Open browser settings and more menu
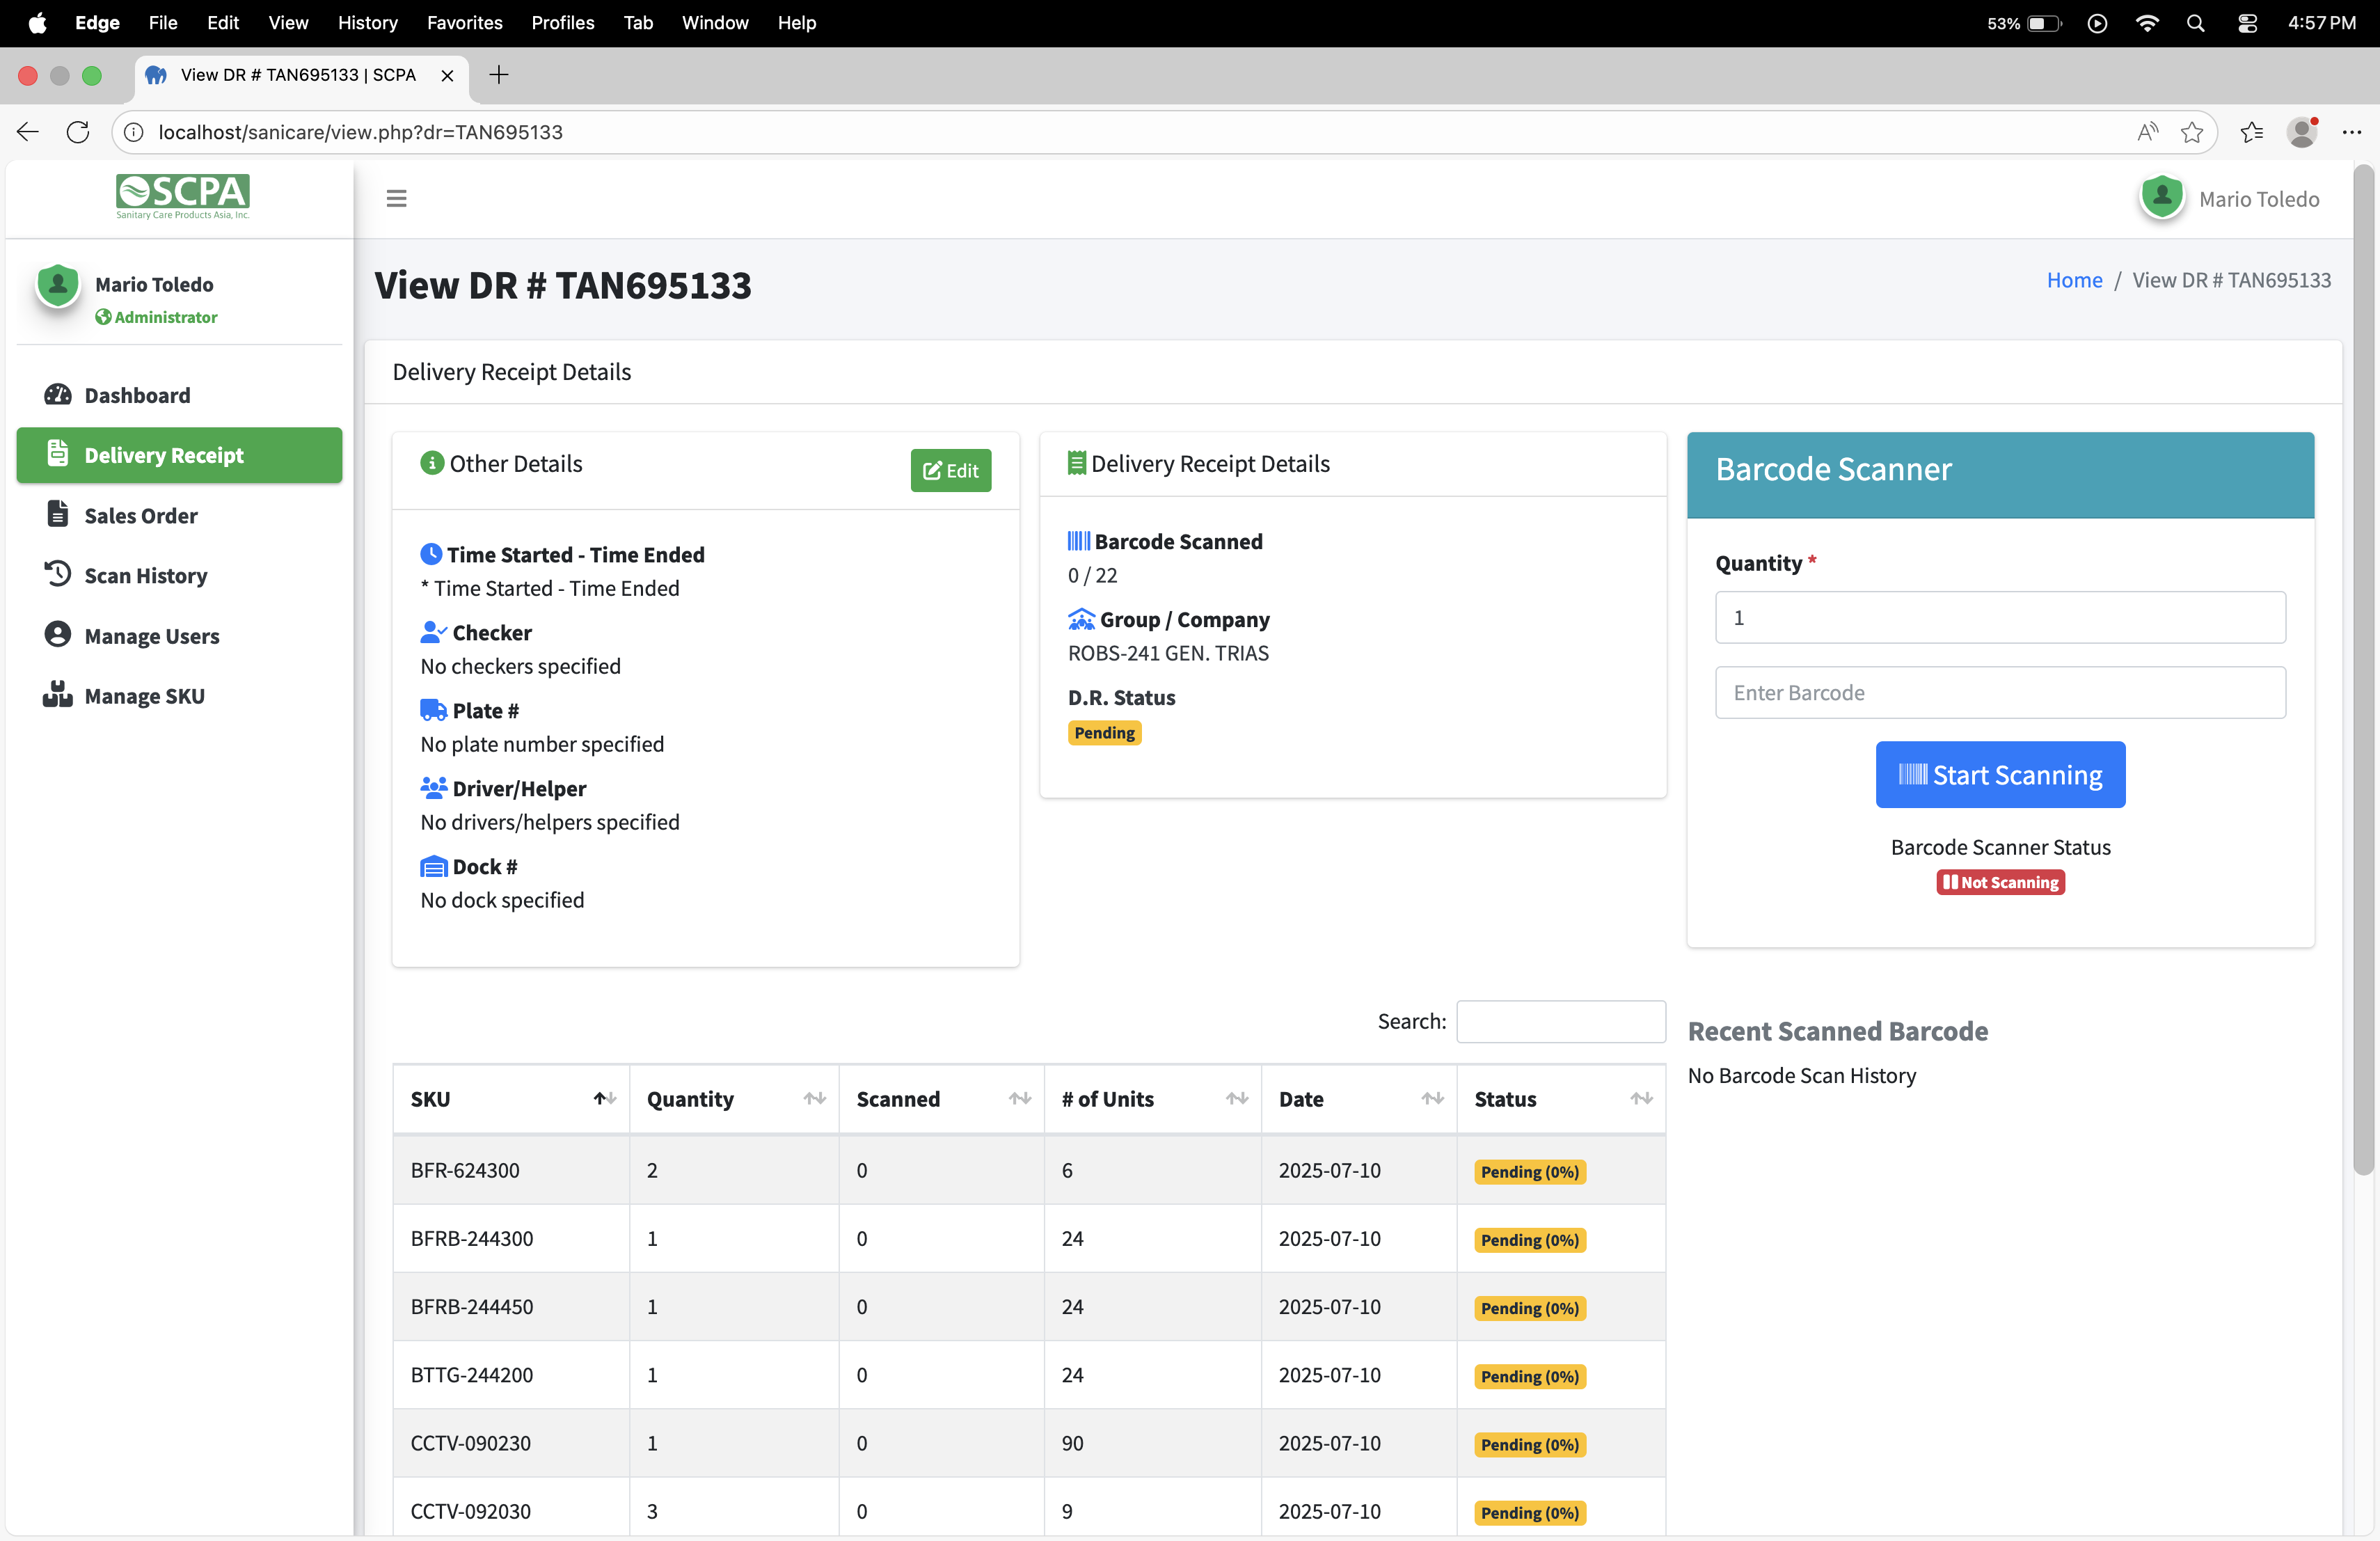This screenshot has width=2380, height=1541. point(2351,132)
